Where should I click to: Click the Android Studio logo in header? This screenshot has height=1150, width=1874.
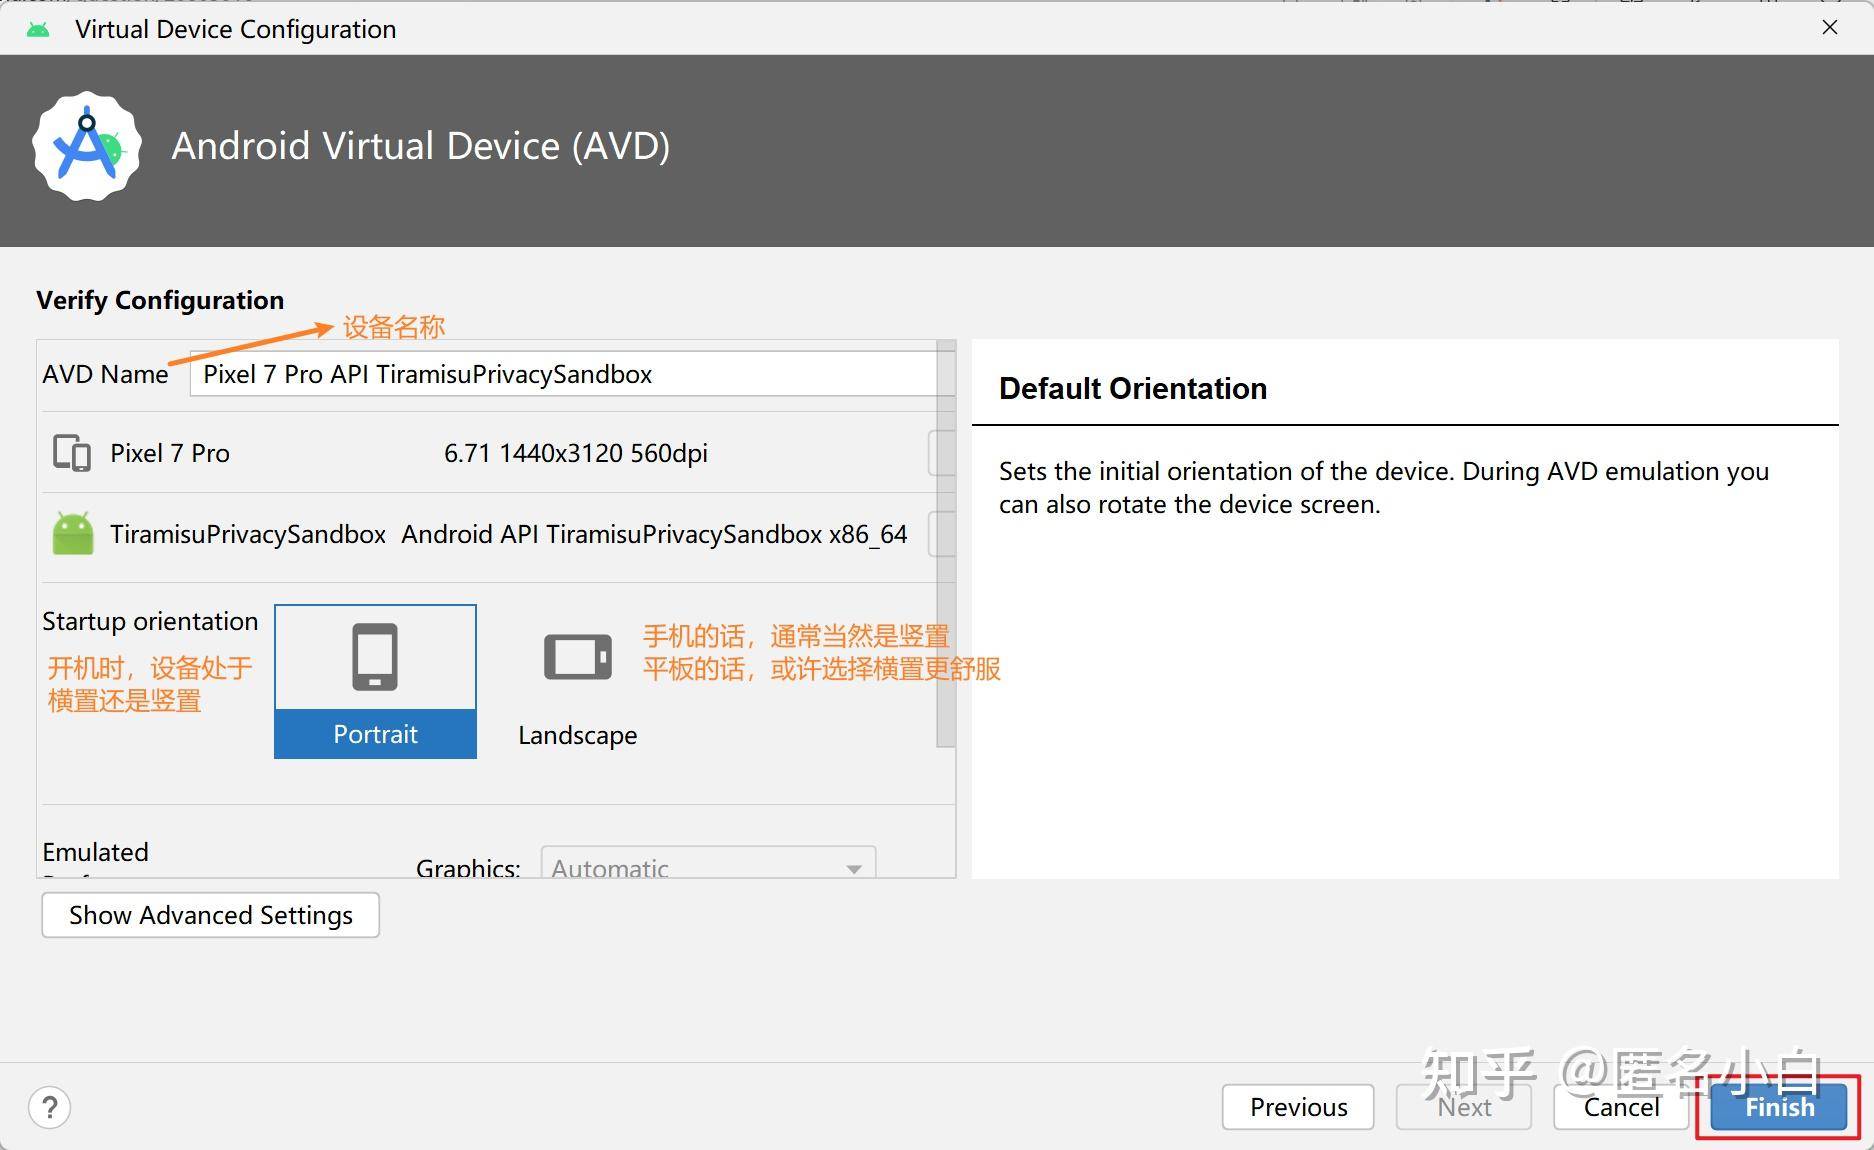87,147
